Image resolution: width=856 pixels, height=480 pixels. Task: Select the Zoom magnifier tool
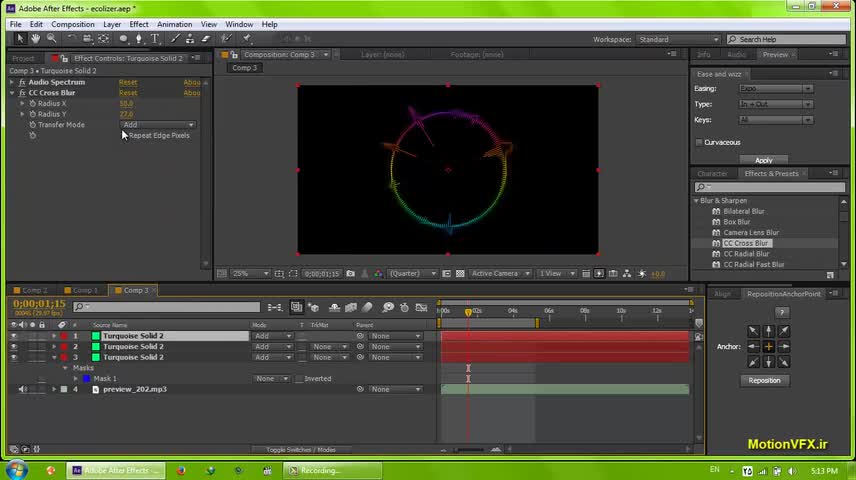click(x=50, y=39)
